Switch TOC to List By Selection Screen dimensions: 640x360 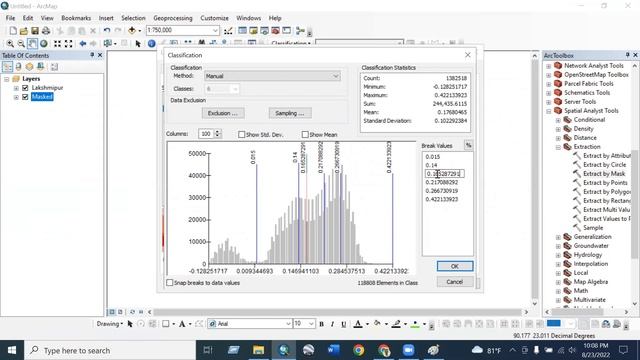(40, 67)
